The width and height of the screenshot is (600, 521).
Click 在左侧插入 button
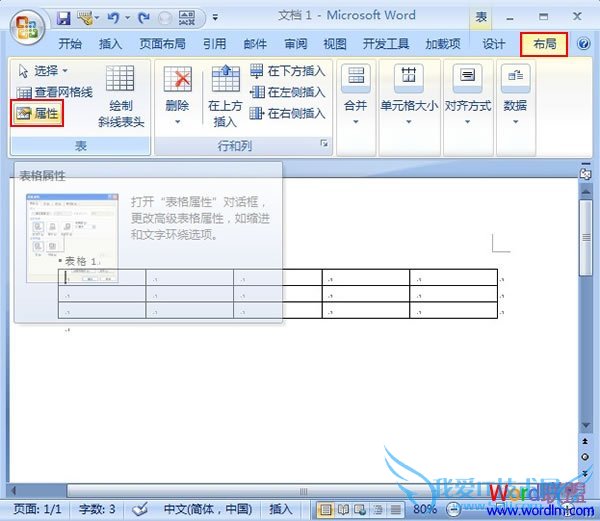(287, 92)
